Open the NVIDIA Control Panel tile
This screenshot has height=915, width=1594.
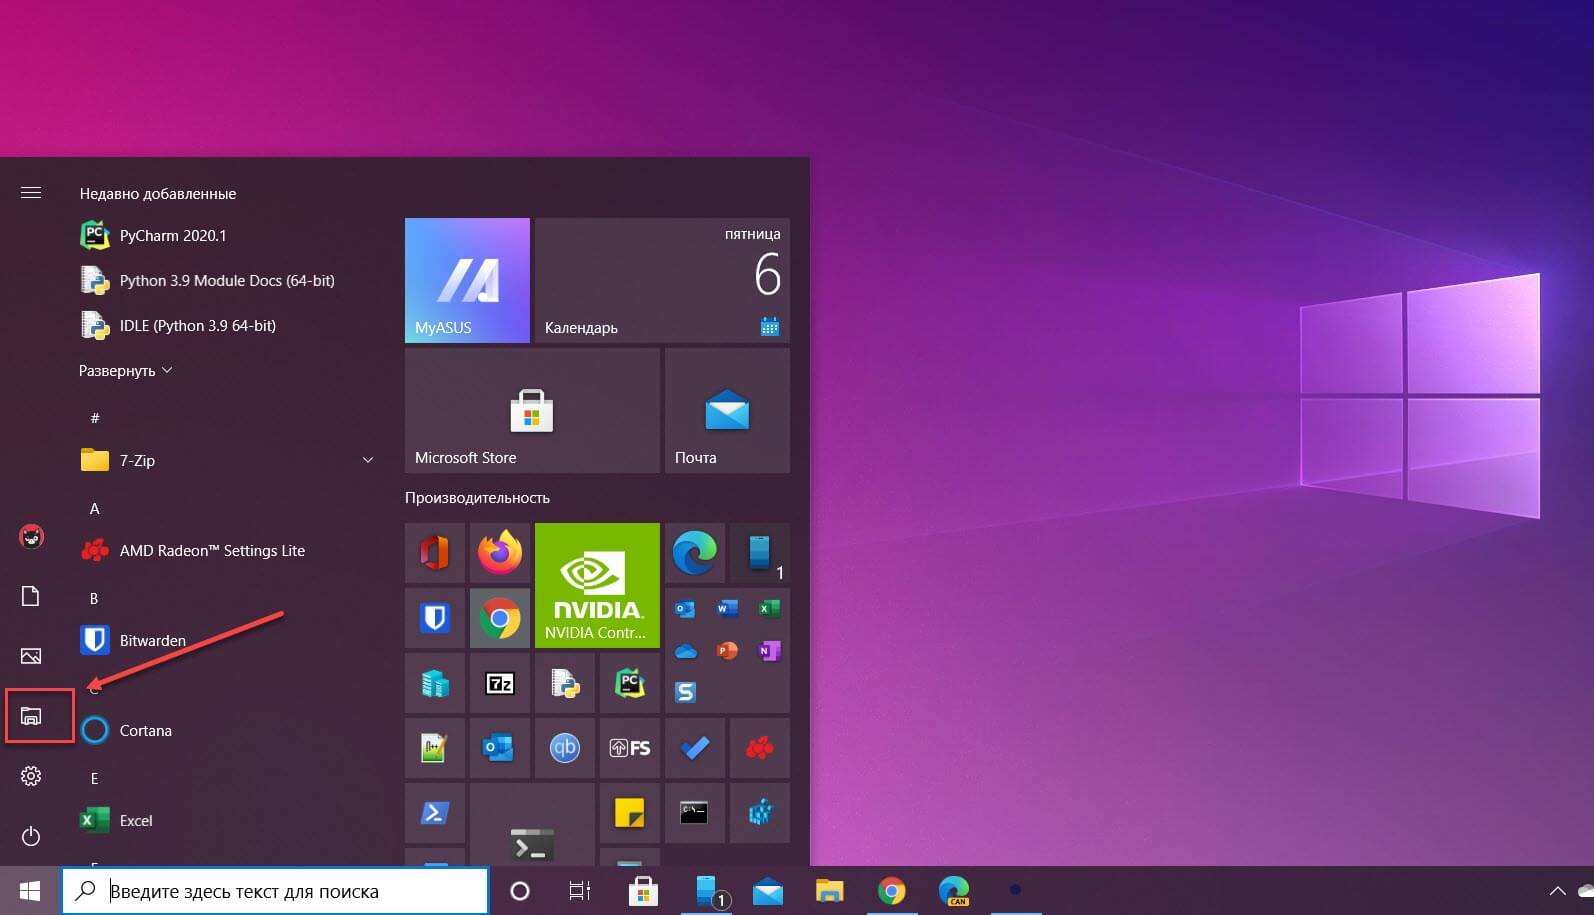click(x=597, y=585)
